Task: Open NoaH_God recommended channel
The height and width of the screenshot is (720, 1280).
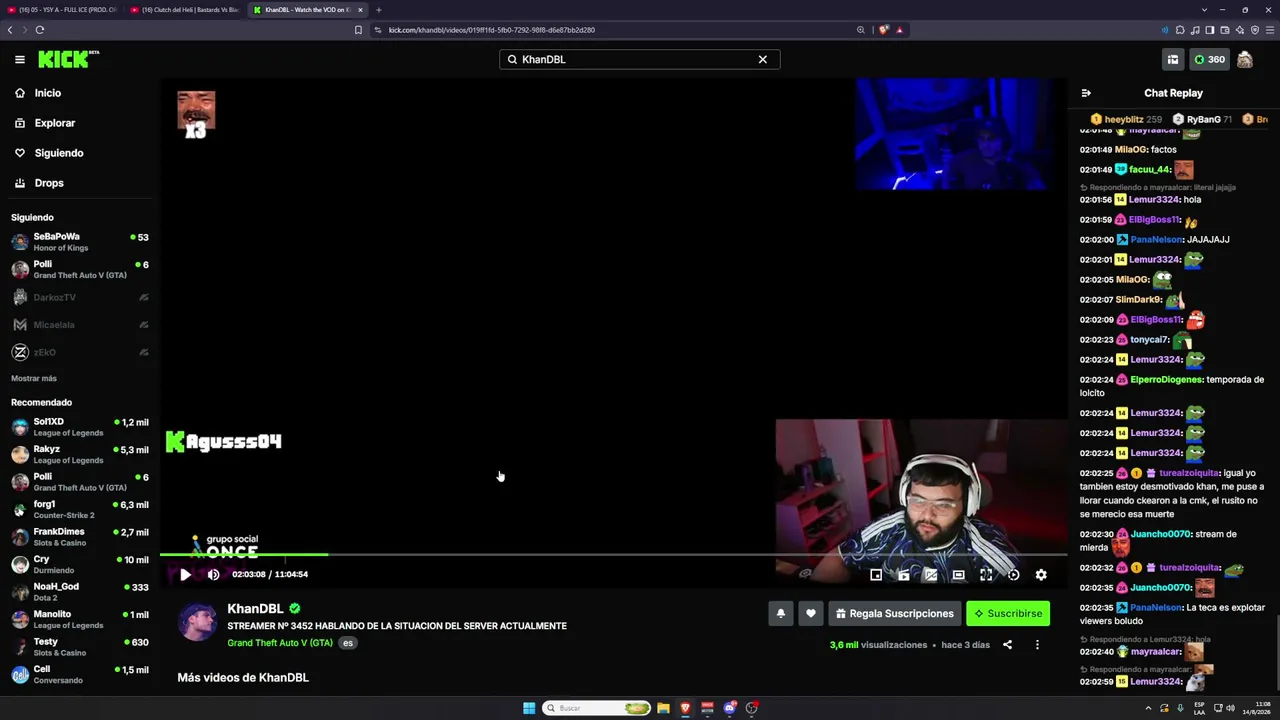Action: [80, 592]
